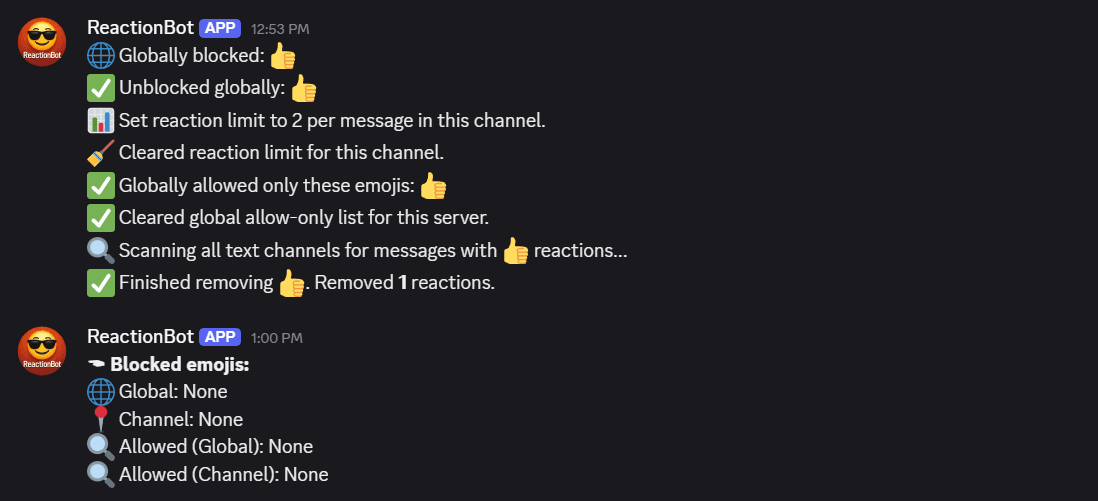Click the broom emoji beside Cleared reaction limit
Image resolution: width=1098 pixels, height=501 pixels.
click(101, 153)
